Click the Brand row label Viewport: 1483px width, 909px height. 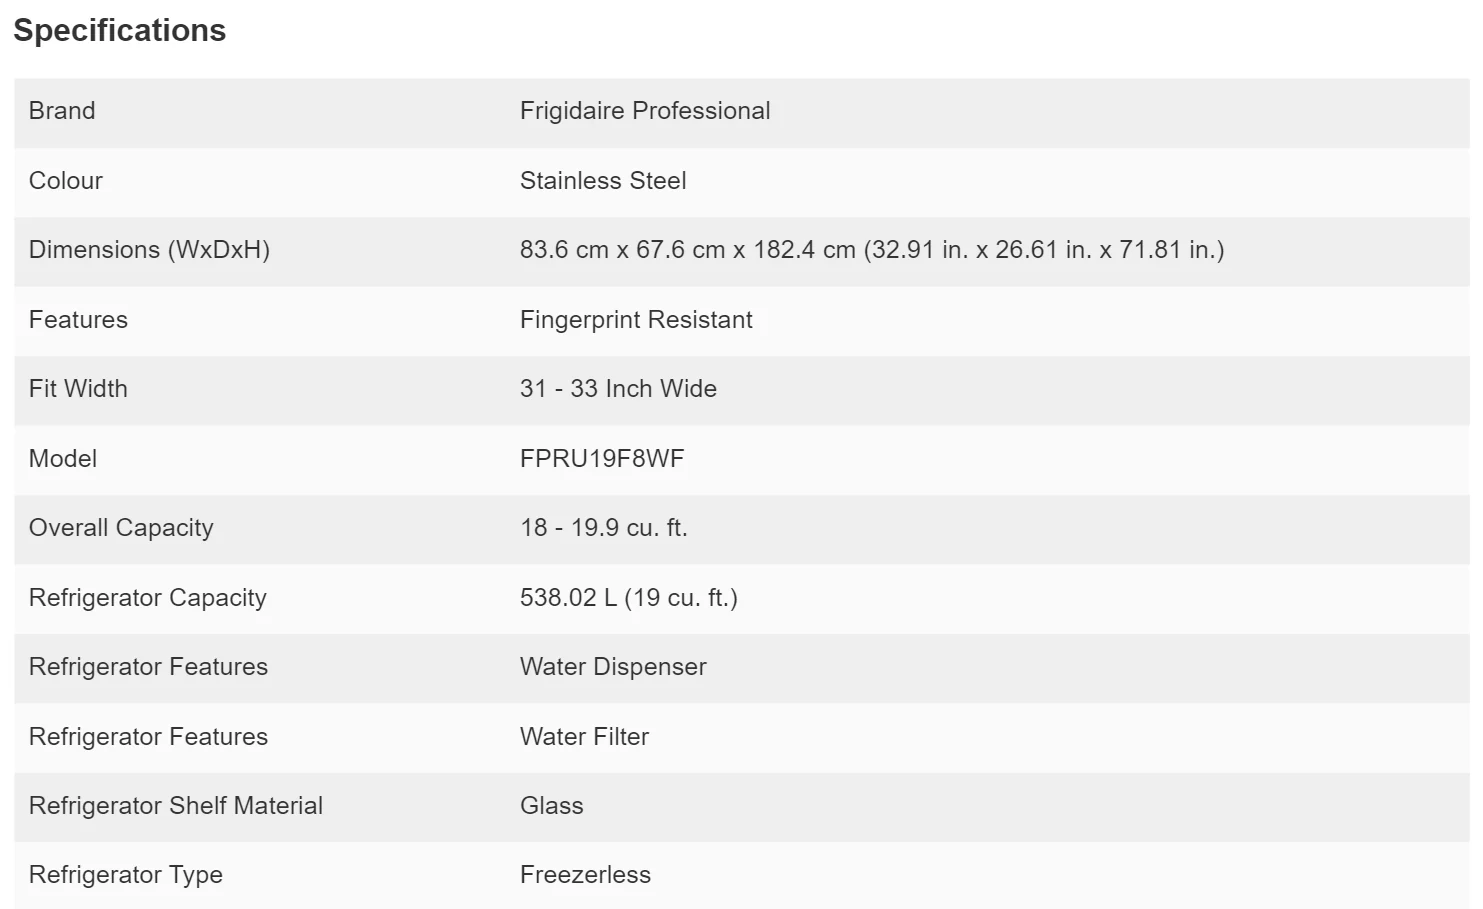[62, 111]
